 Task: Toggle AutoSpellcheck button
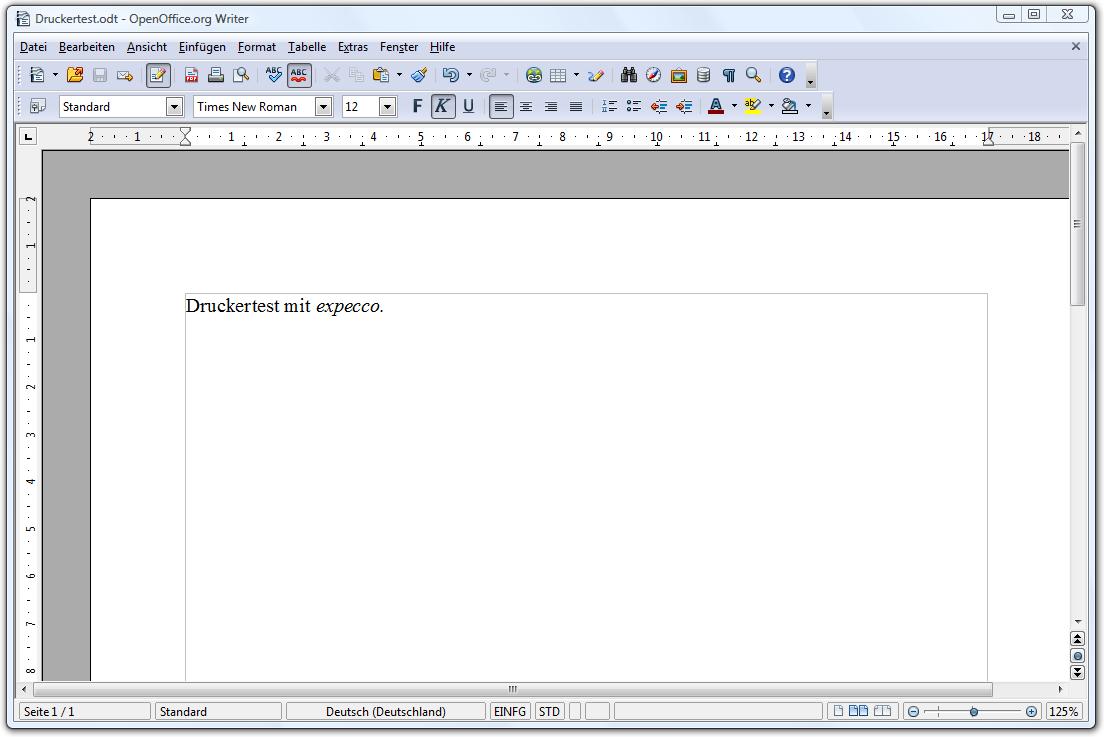pos(299,75)
